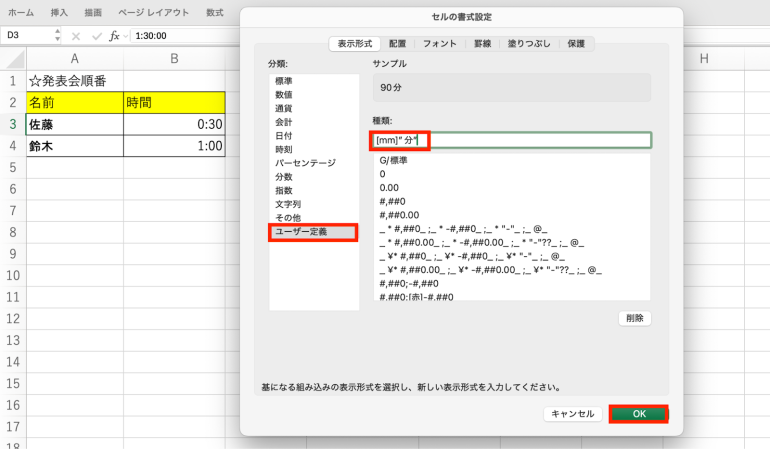Select column A header
This screenshot has height=449, width=770.
click(x=75, y=59)
